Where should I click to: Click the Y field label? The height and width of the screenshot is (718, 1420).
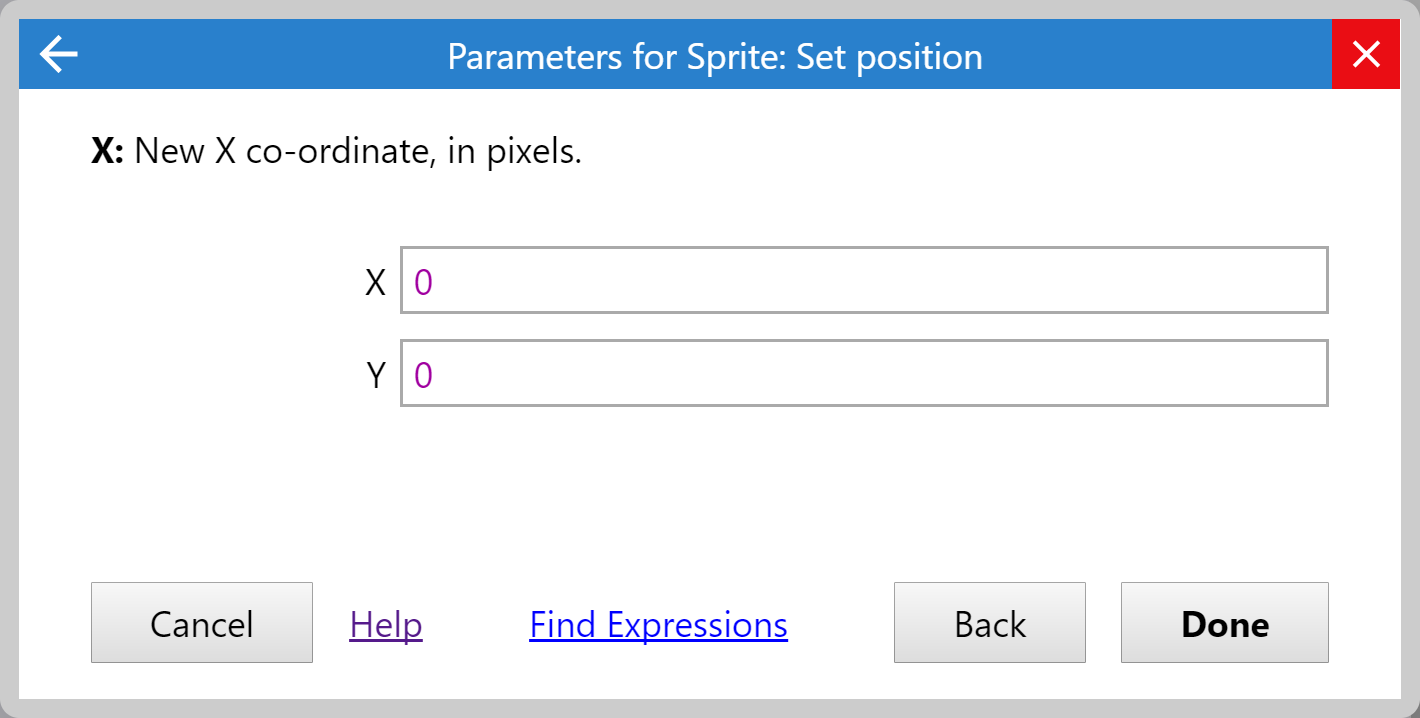click(376, 375)
